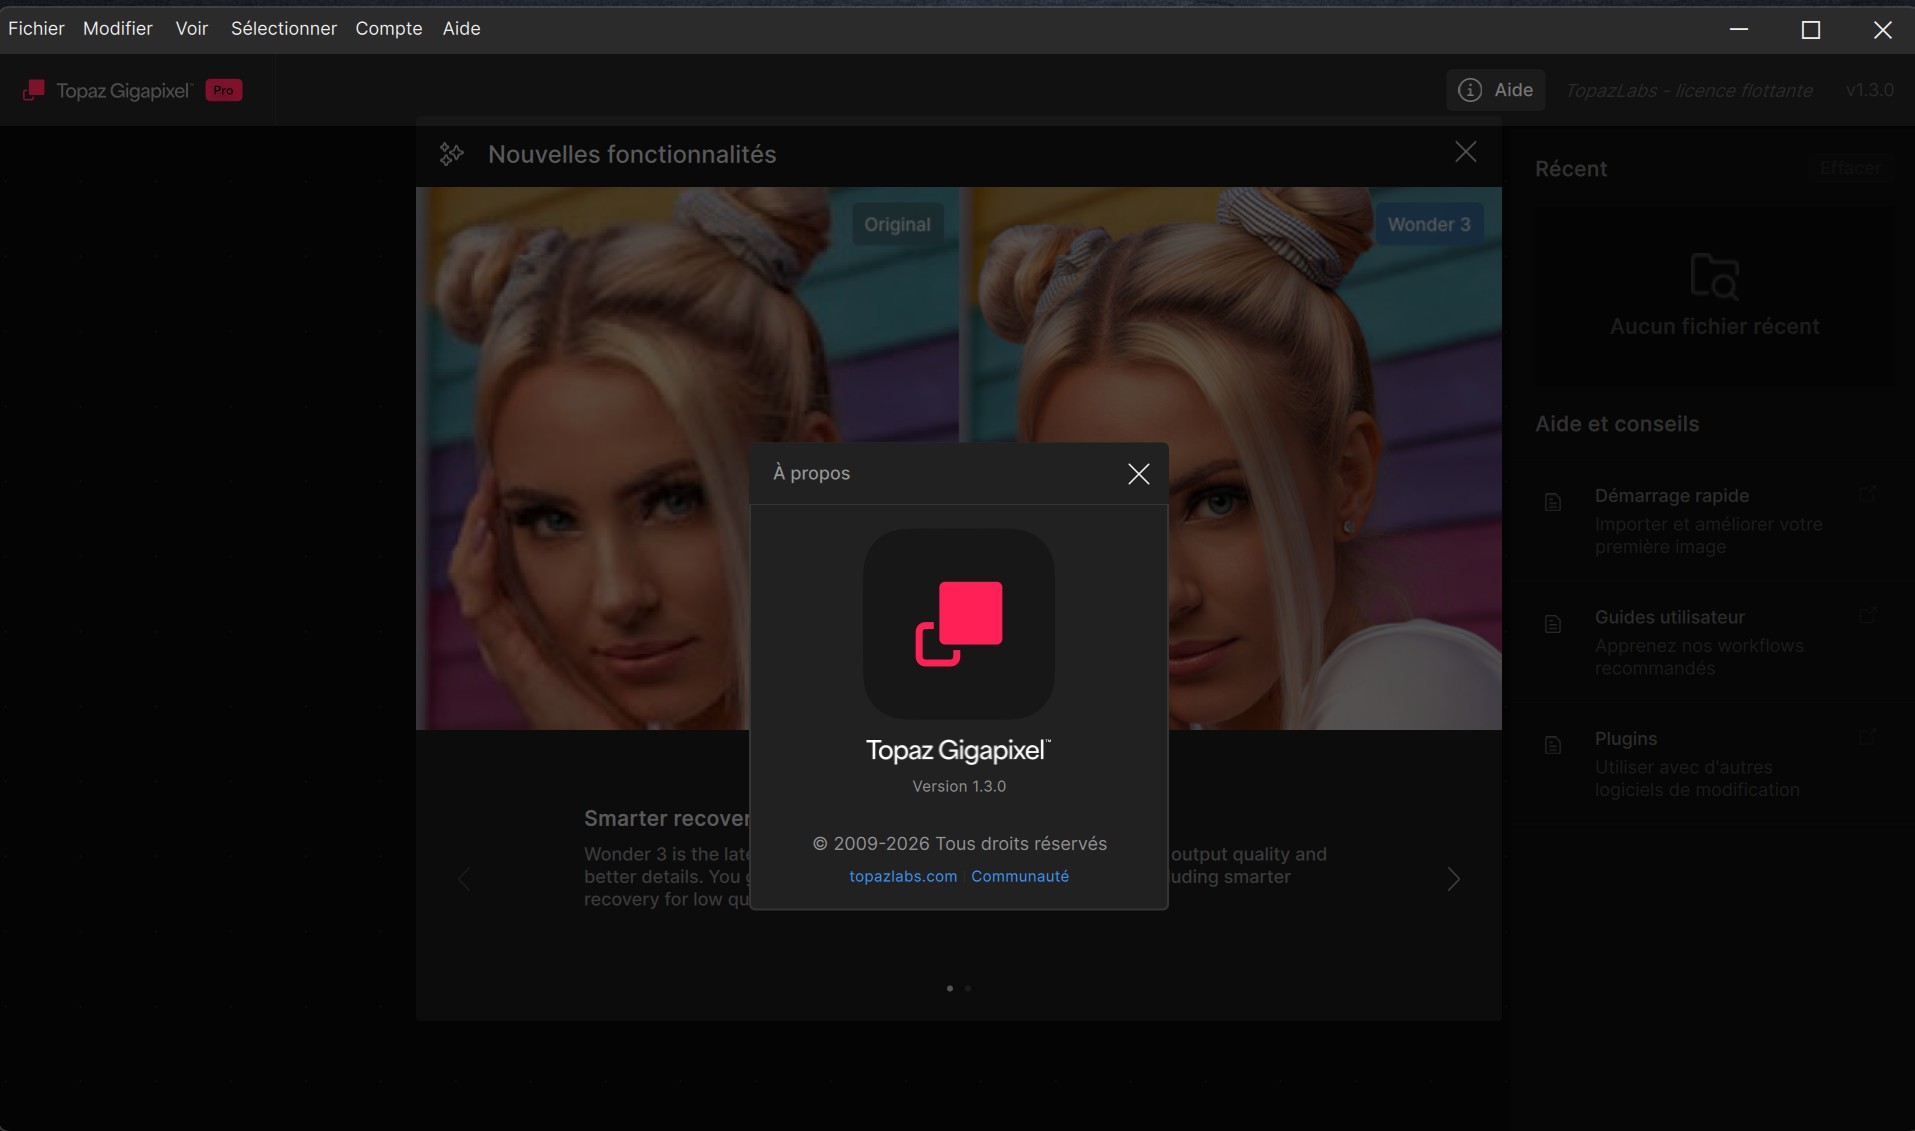
Task: Click the Topaz Gigapixel logo in About dialog
Action: (959, 623)
